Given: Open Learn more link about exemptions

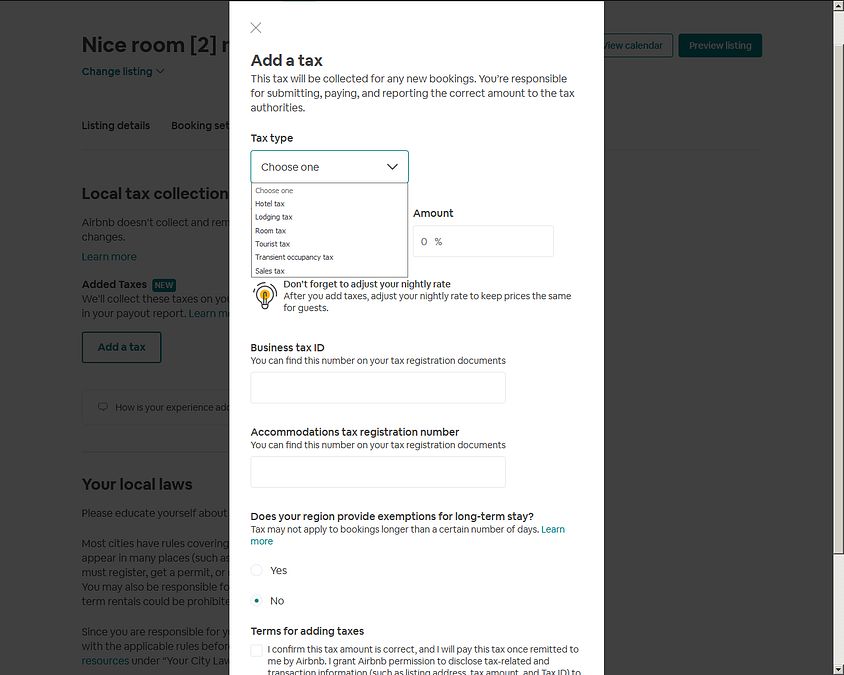Looking at the screenshot, I should pos(552,529).
